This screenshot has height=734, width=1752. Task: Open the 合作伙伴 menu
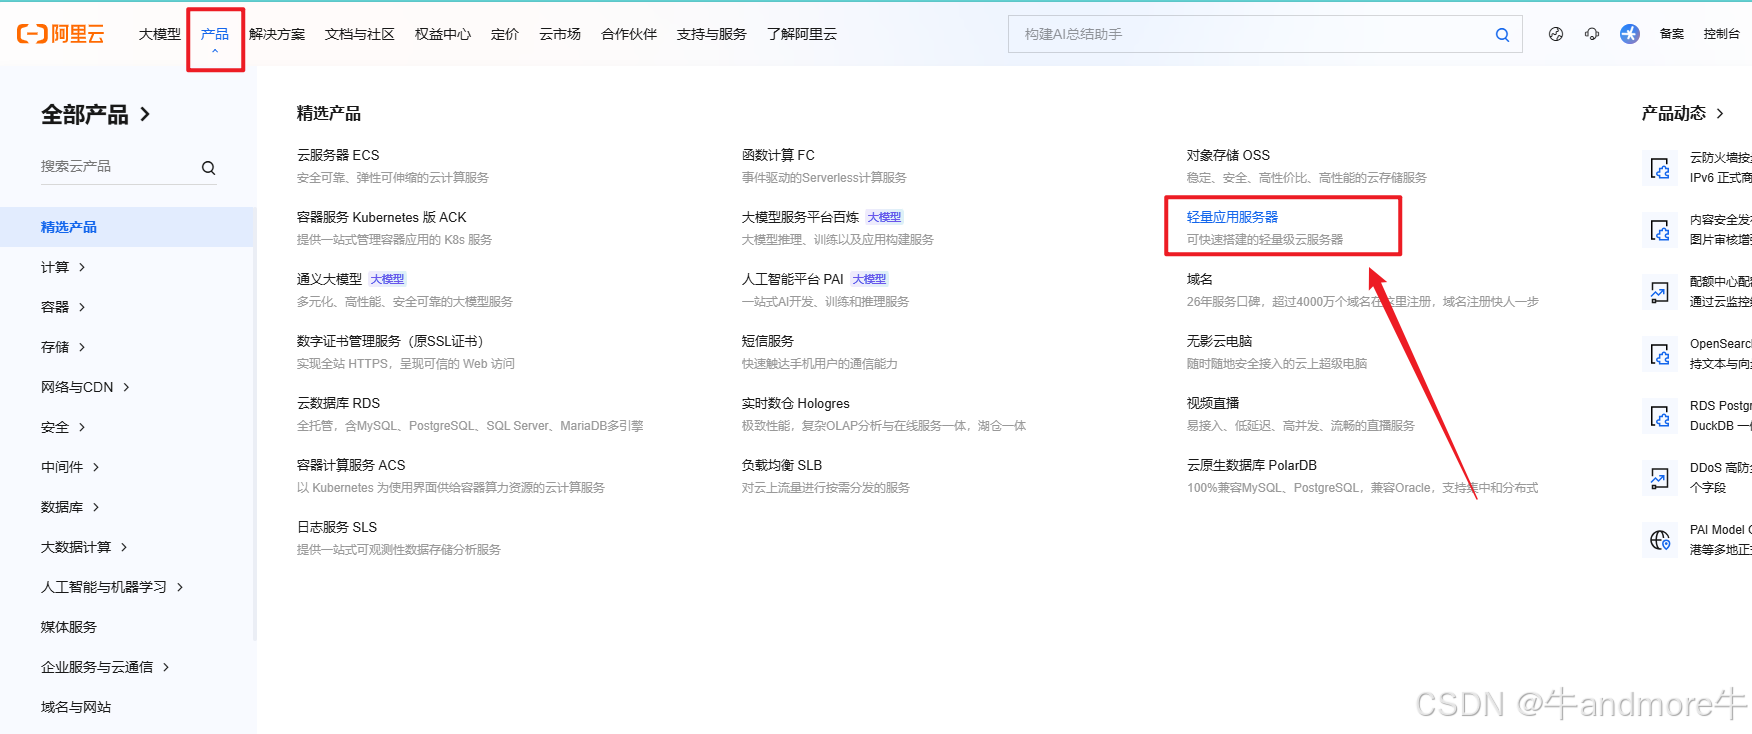click(x=629, y=34)
